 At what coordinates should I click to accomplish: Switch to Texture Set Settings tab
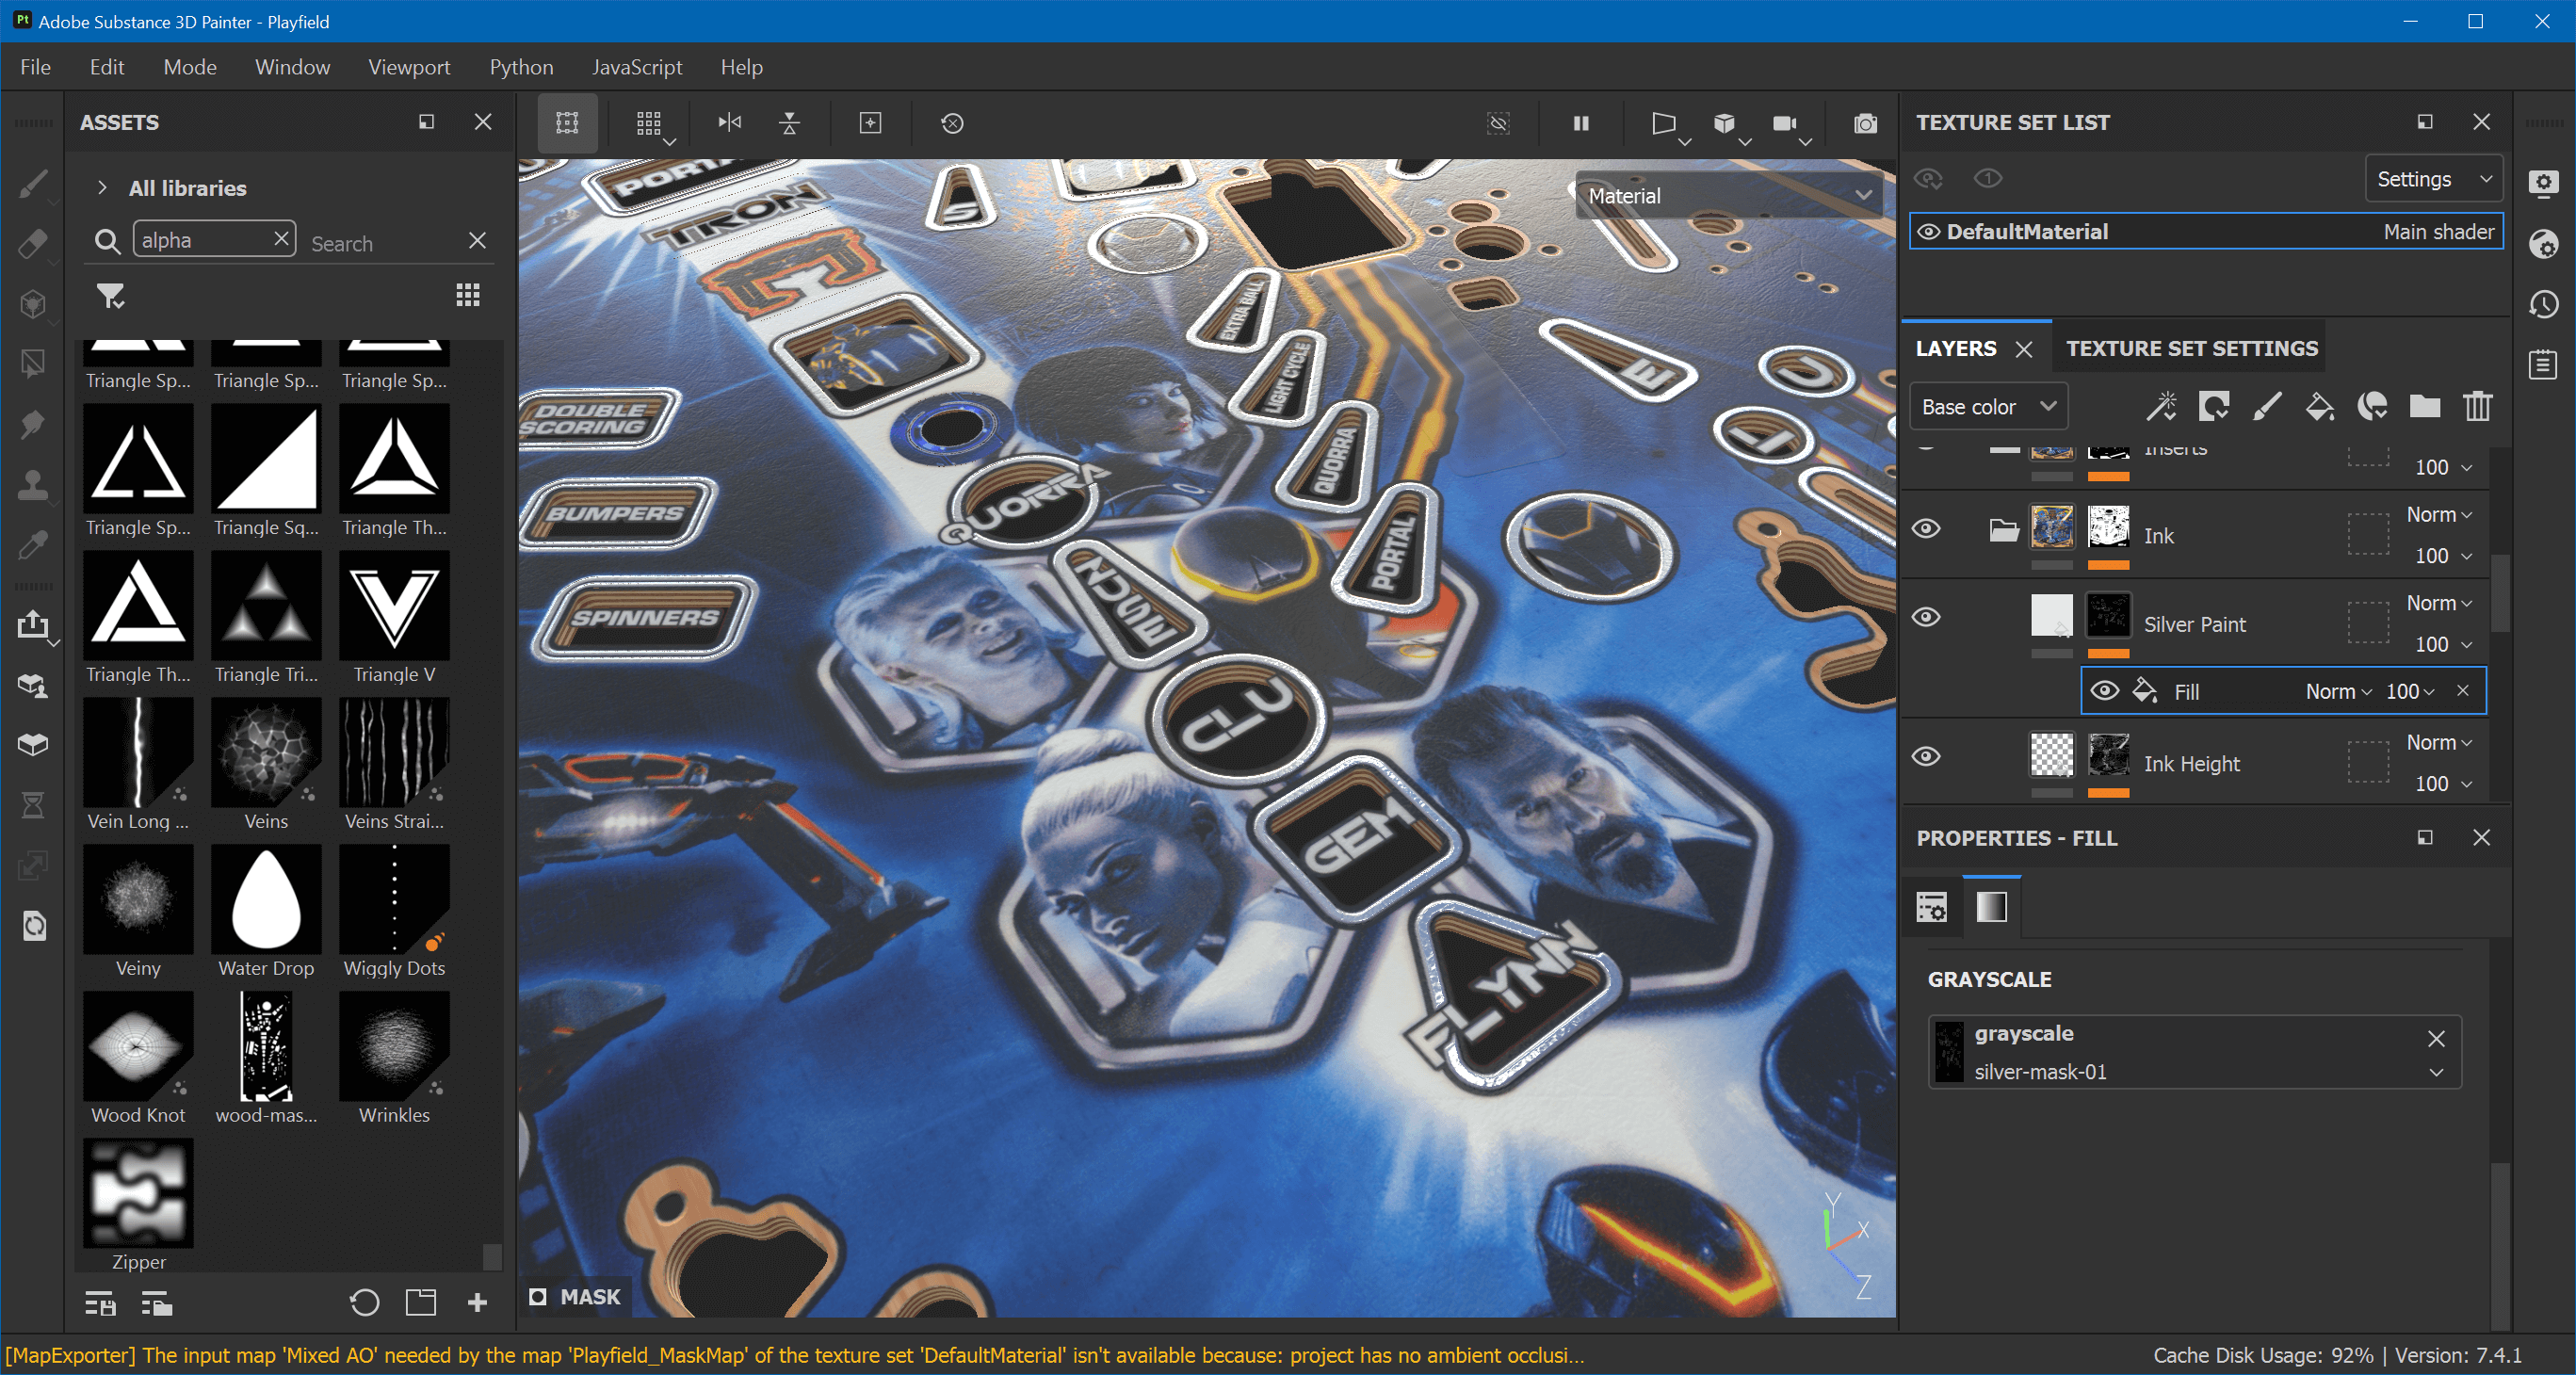pyautogui.click(x=2191, y=348)
